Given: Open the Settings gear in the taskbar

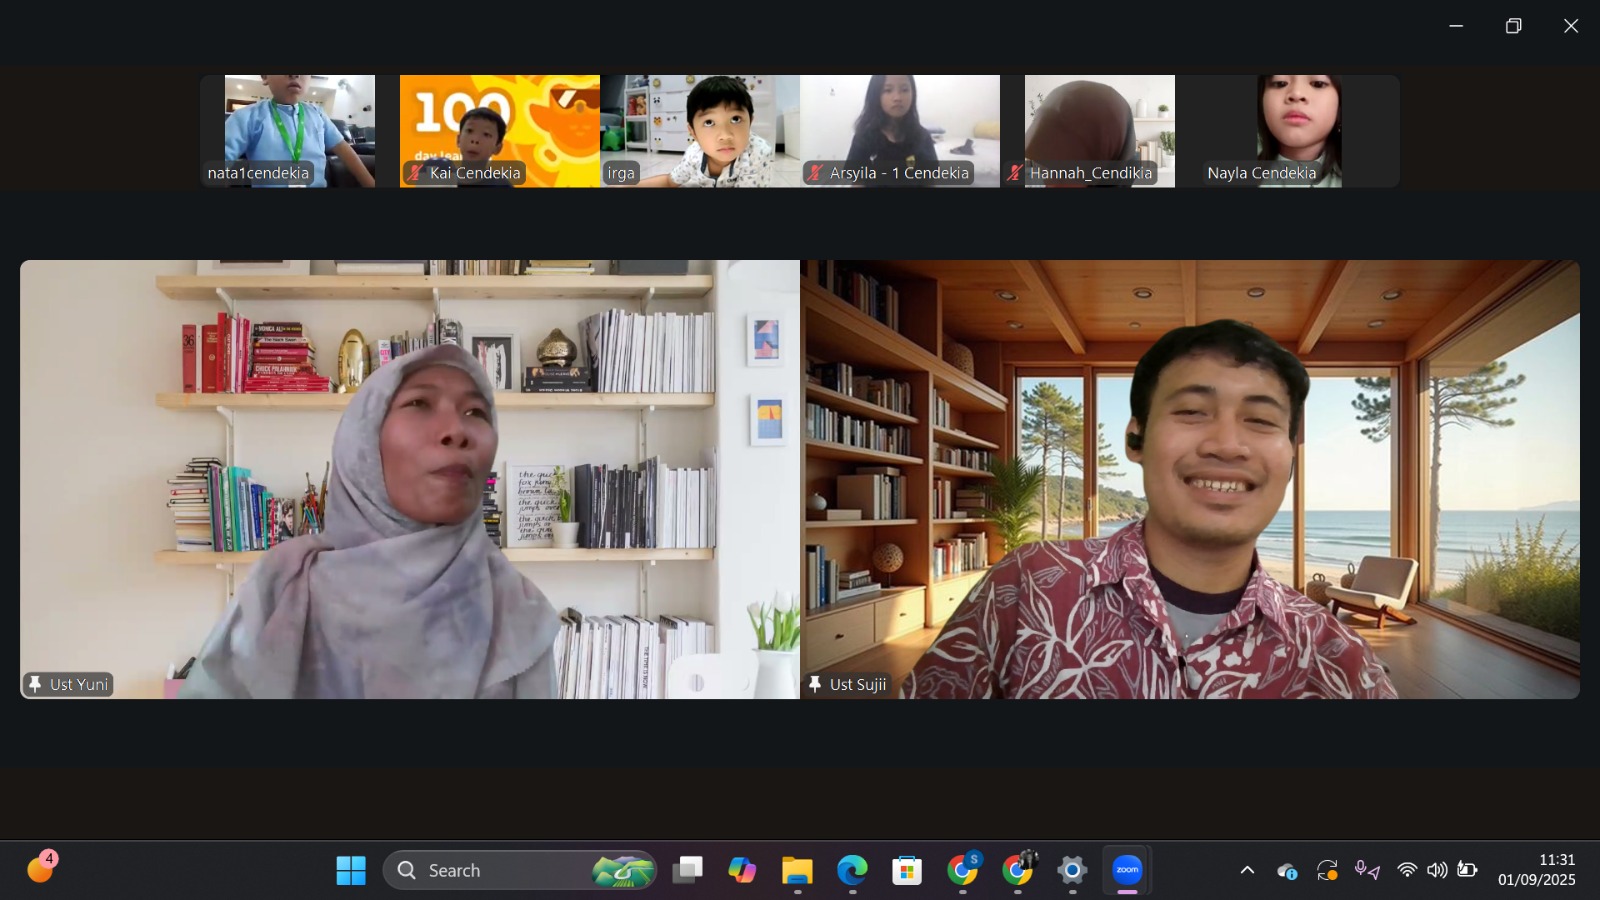Looking at the screenshot, I should pos(1072,870).
